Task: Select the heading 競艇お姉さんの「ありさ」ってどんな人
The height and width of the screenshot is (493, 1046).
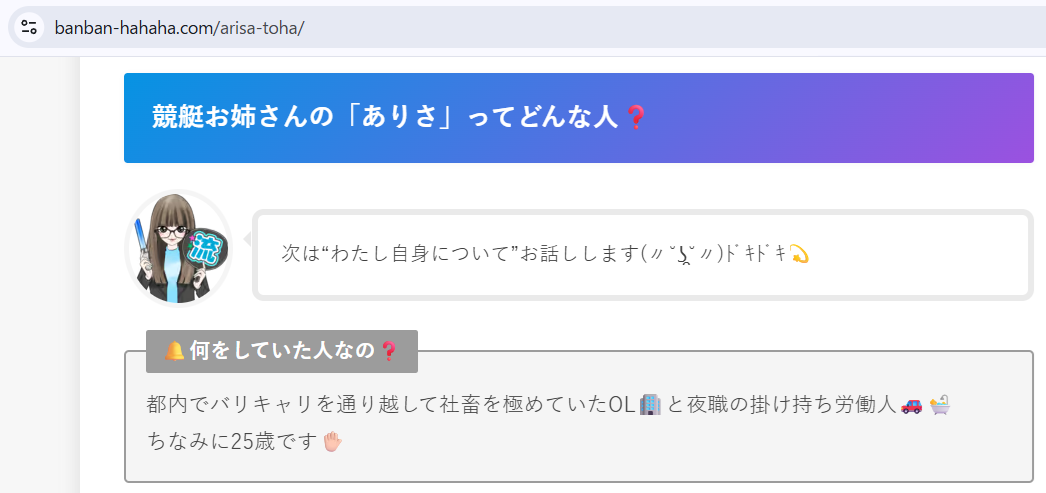Action: (x=385, y=118)
